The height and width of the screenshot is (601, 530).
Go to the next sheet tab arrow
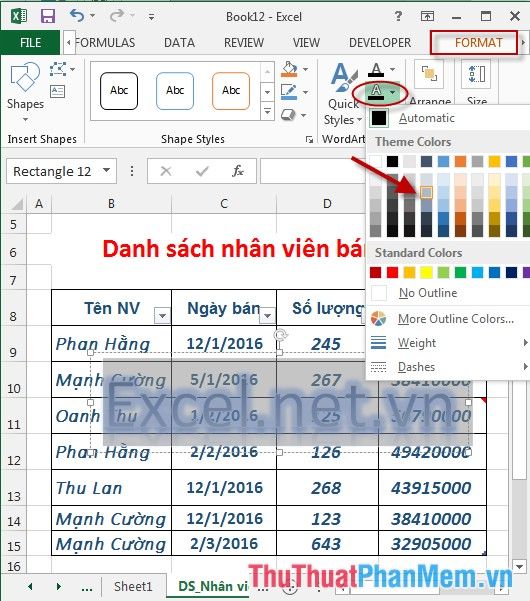[x=59, y=586]
